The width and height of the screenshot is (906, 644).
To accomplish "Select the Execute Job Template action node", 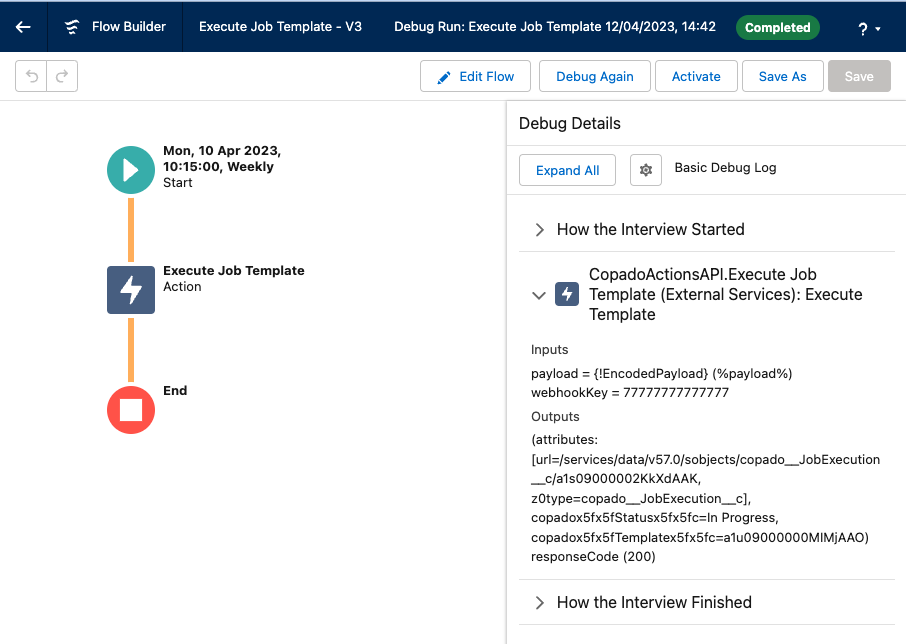I will [130, 290].
